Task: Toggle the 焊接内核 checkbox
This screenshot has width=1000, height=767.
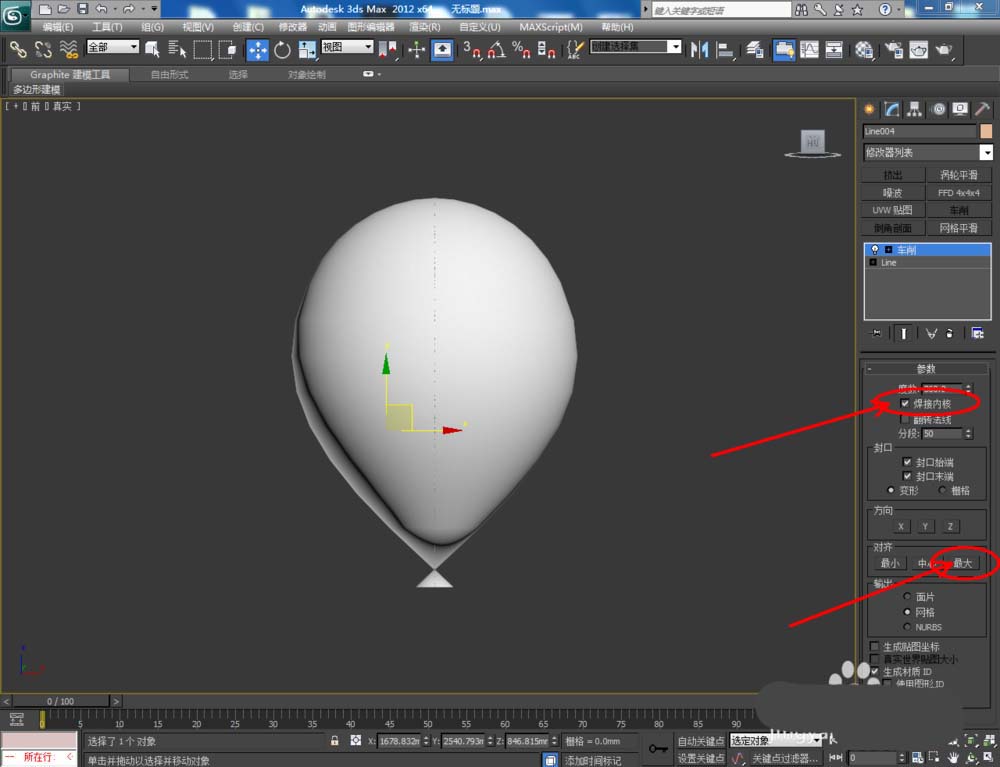Action: tap(906, 404)
